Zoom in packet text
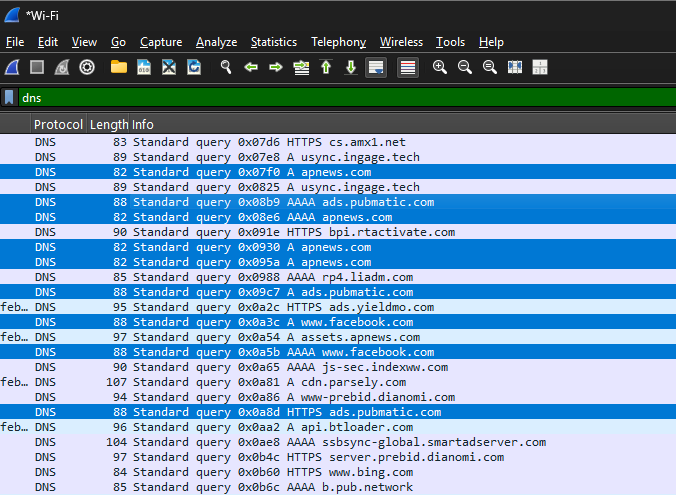The height and width of the screenshot is (495, 676). pyautogui.click(x=440, y=67)
